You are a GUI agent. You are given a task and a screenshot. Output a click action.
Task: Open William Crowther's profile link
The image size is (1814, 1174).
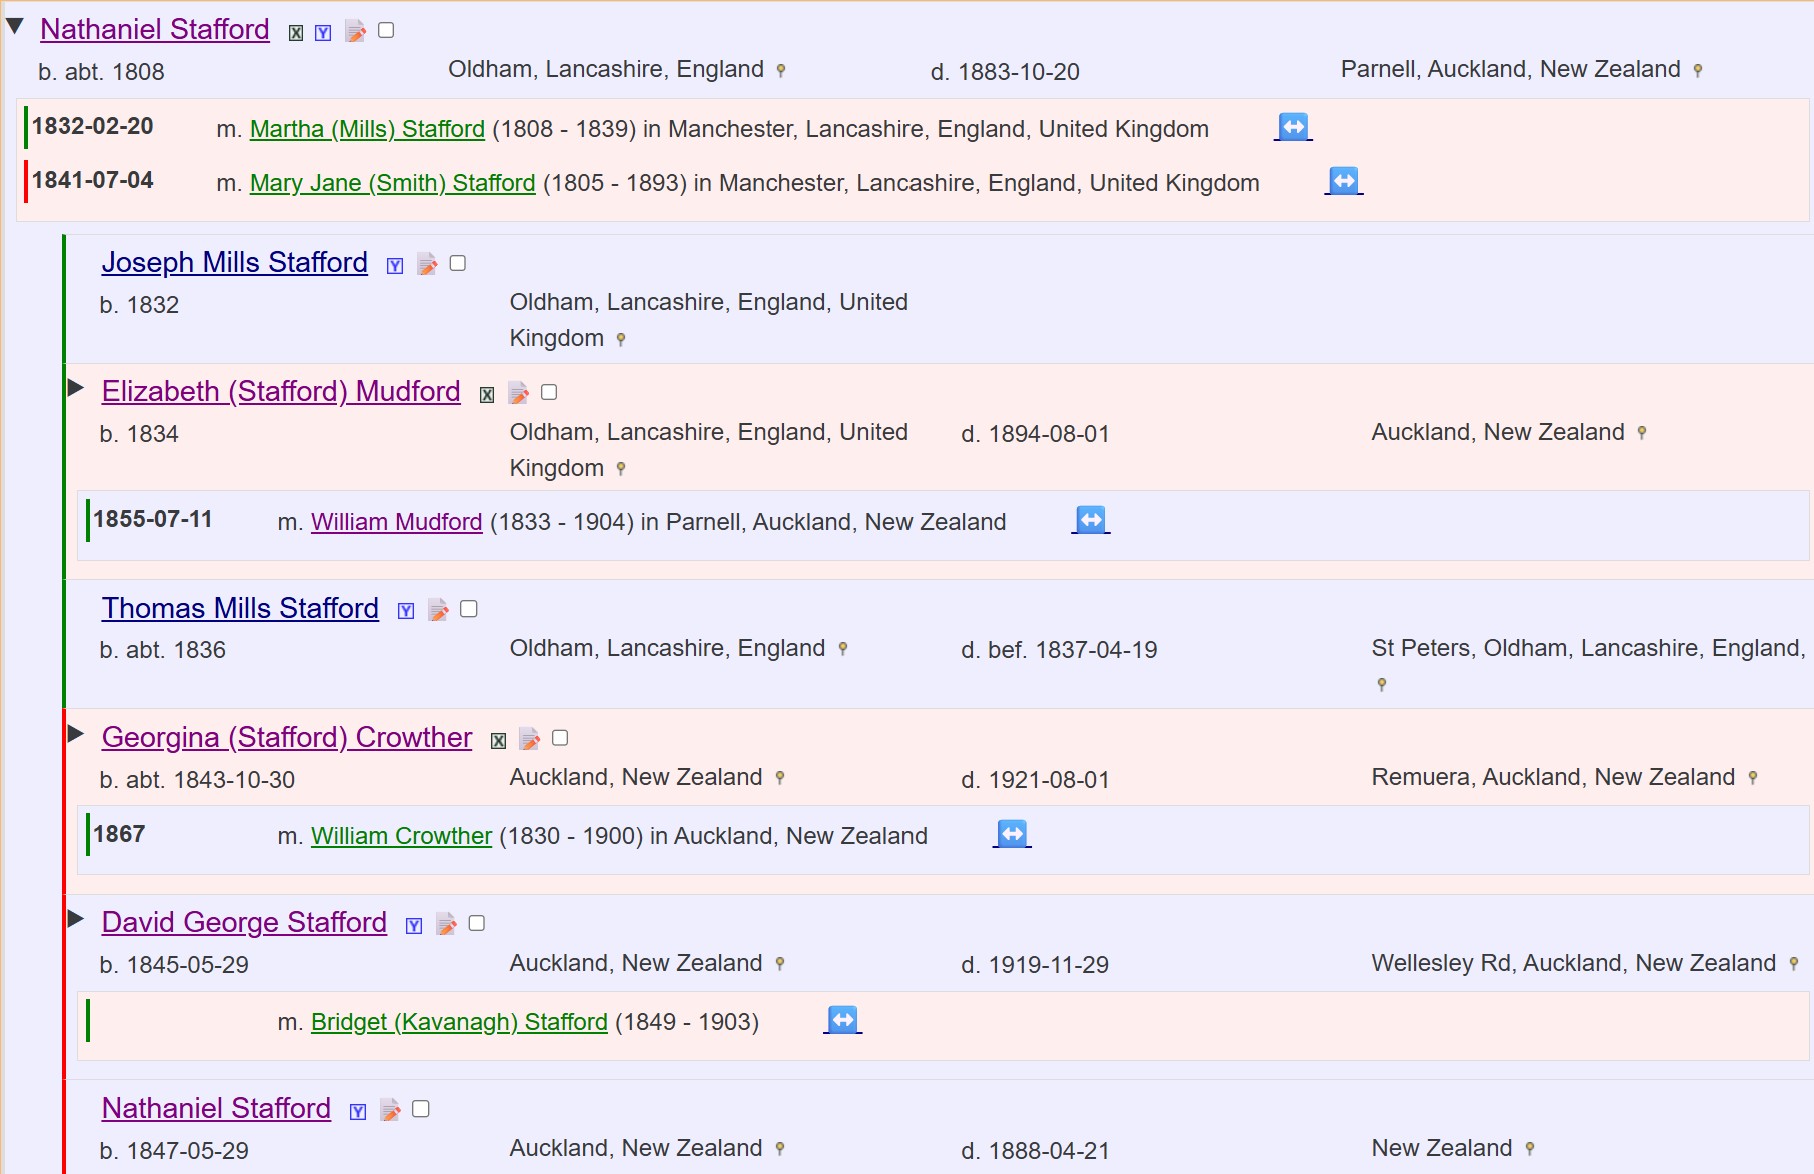[401, 836]
